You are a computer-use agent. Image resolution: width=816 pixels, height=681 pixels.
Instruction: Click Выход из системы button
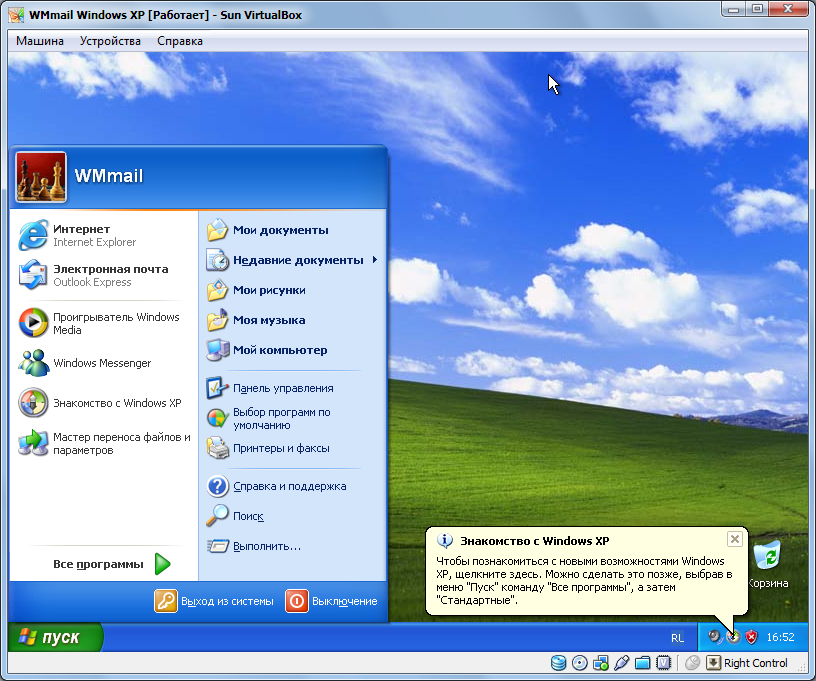[x=214, y=601]
